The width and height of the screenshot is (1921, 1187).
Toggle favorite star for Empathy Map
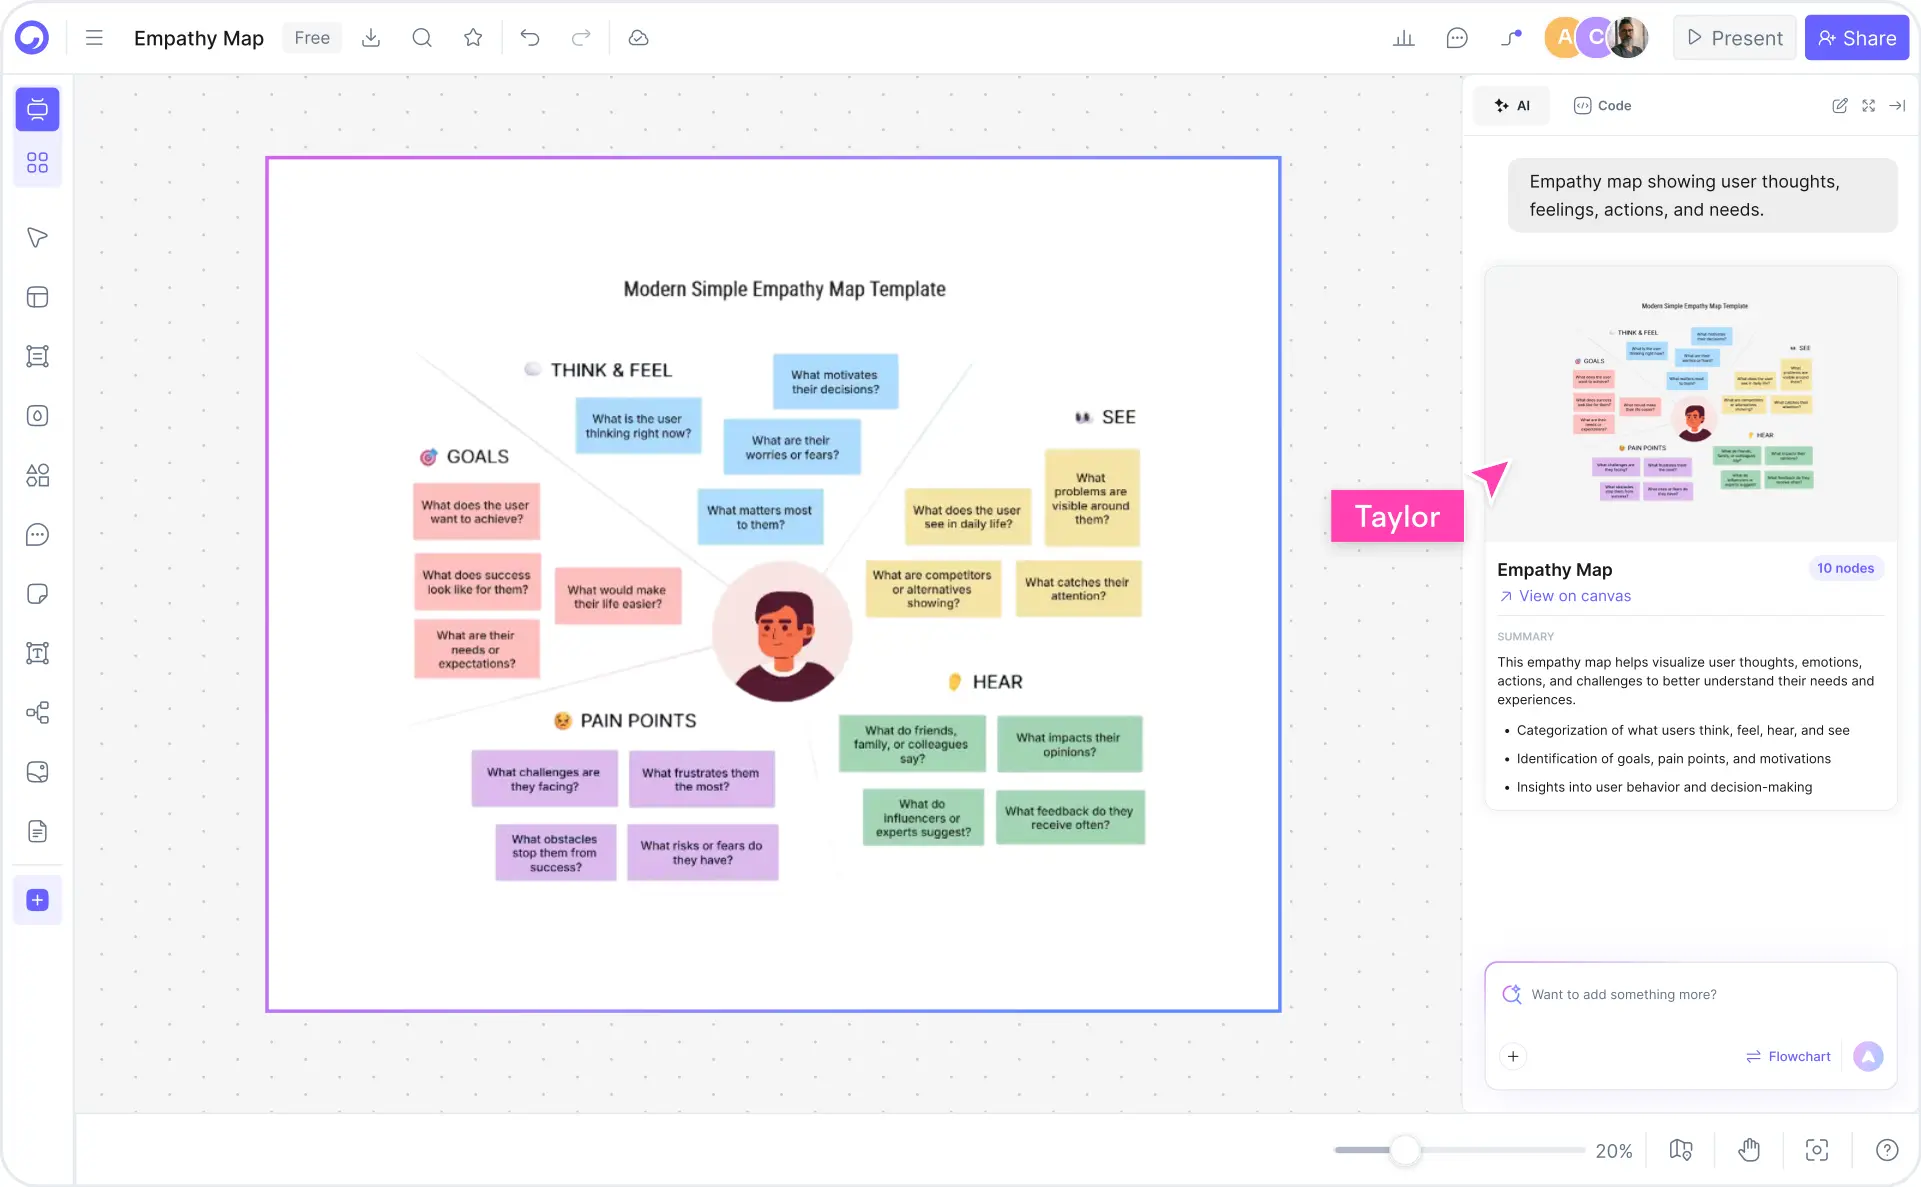tap(472, 37)
